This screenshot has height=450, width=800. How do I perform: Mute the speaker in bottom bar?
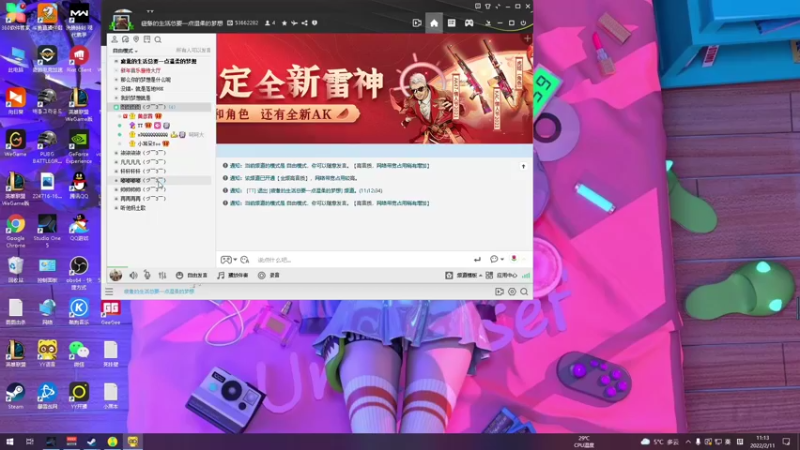click(133, 276)
